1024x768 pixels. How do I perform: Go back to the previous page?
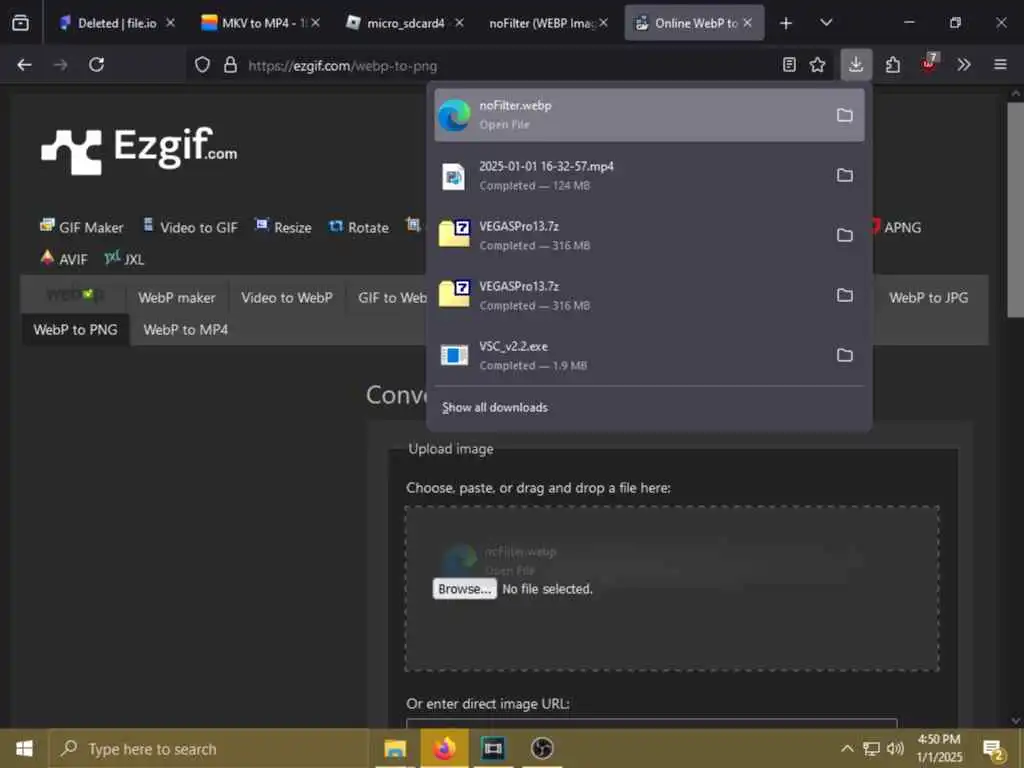[x=25, y=65]
